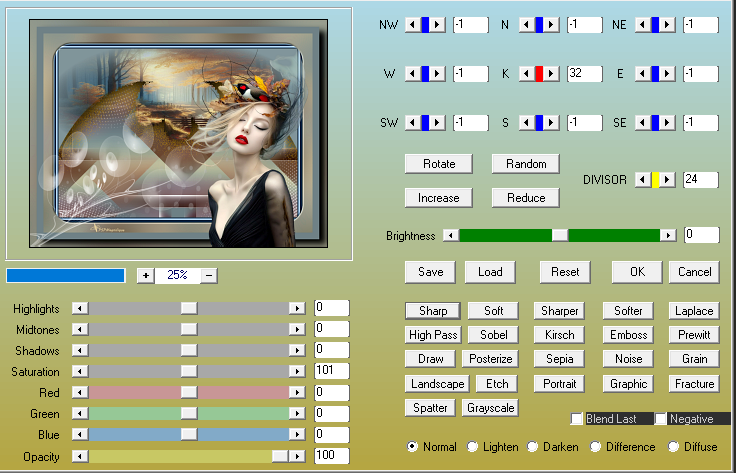Viewport: 736px width, 473px height.
Task: Apply the Laplace preset
Action: click(694, 311)
